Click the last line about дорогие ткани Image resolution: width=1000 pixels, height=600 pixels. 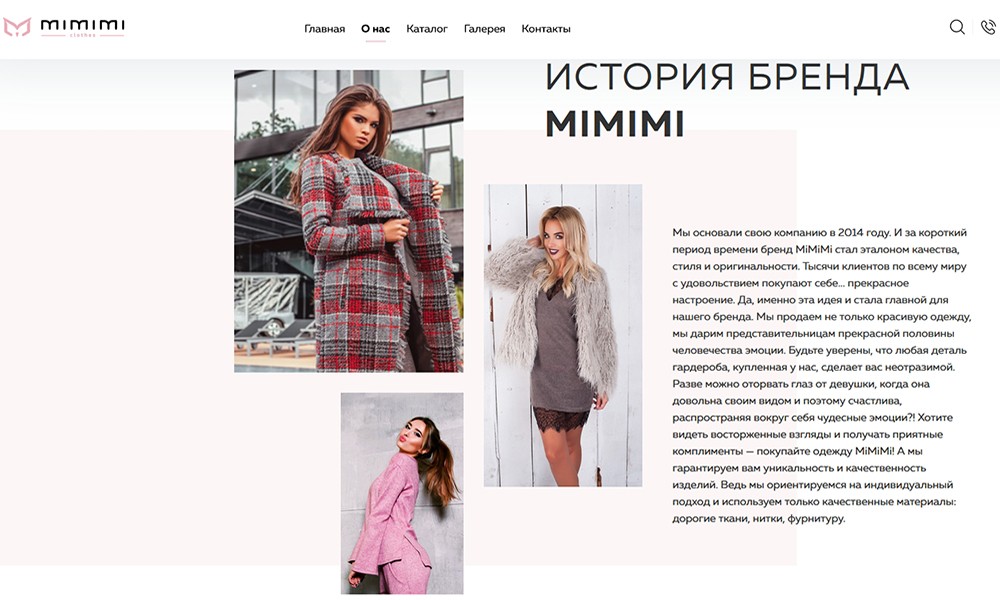(x=758, y=518)
